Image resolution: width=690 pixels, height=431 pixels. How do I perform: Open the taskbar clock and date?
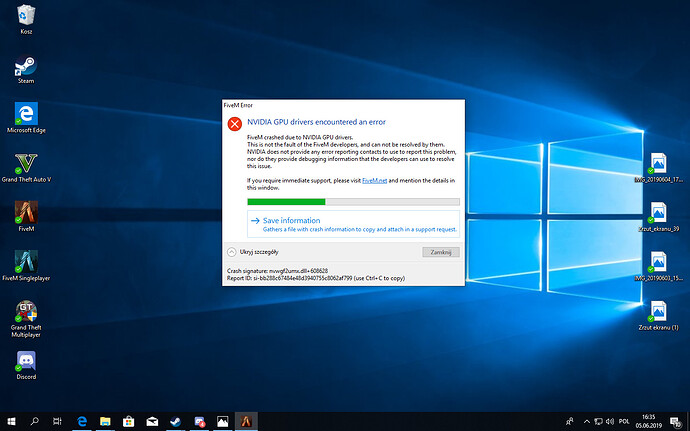651,421
